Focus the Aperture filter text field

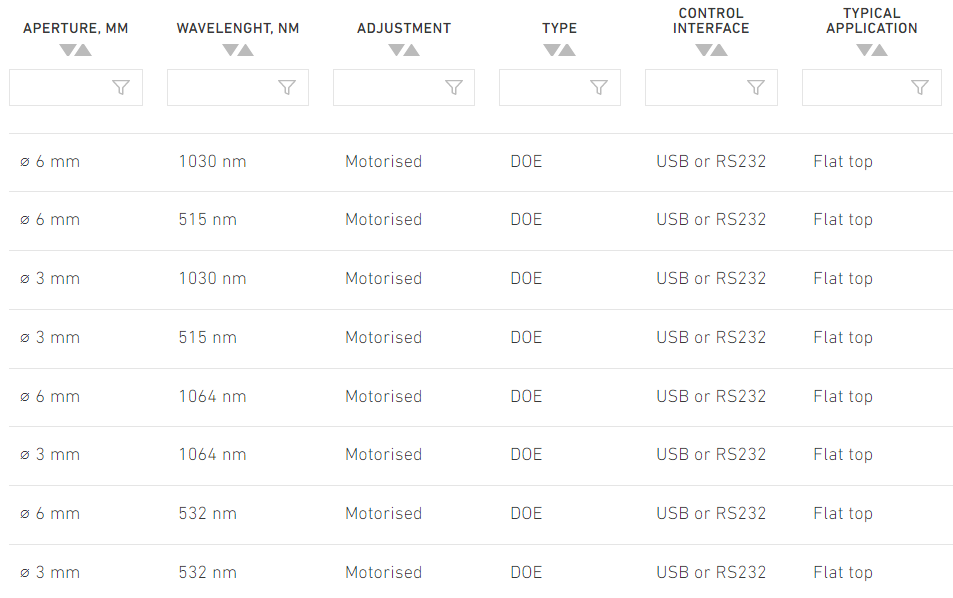click(x=76, y=88)
